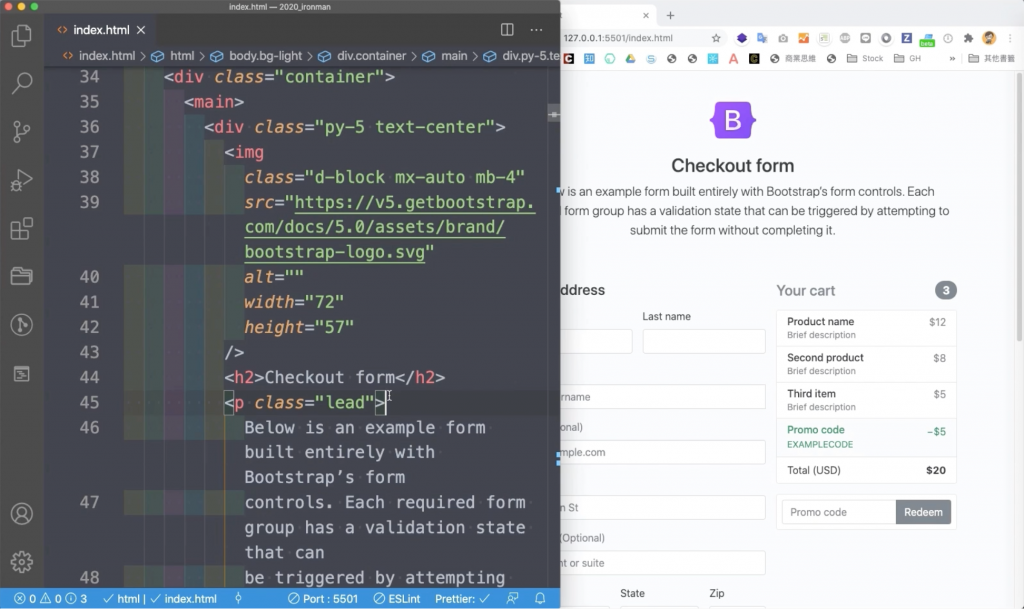Click the Git commit status bar icon
The height and width of the screenshot is (609, 1024).
(238, 599)
